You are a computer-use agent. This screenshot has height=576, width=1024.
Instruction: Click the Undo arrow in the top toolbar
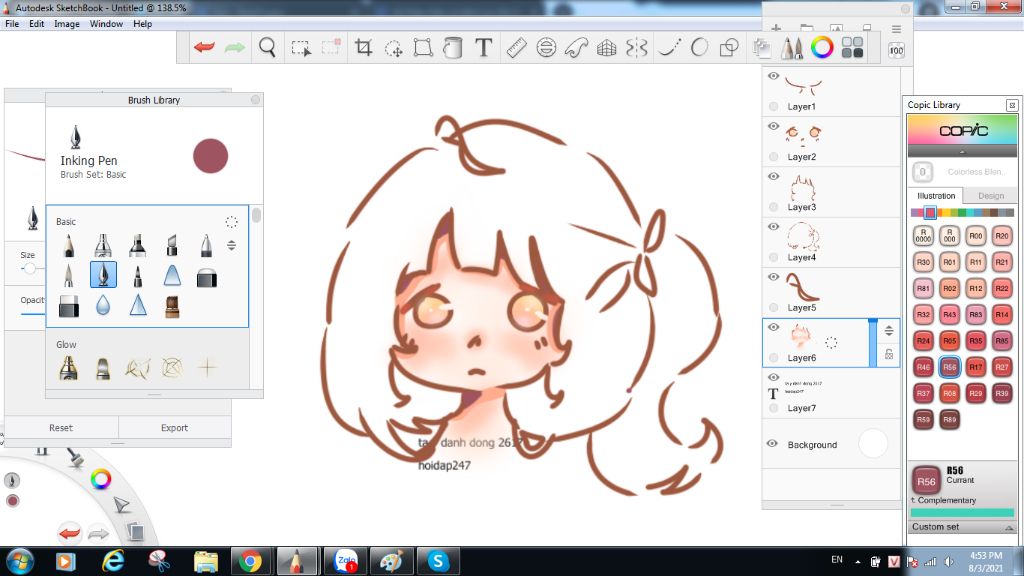tap(204, 47)
